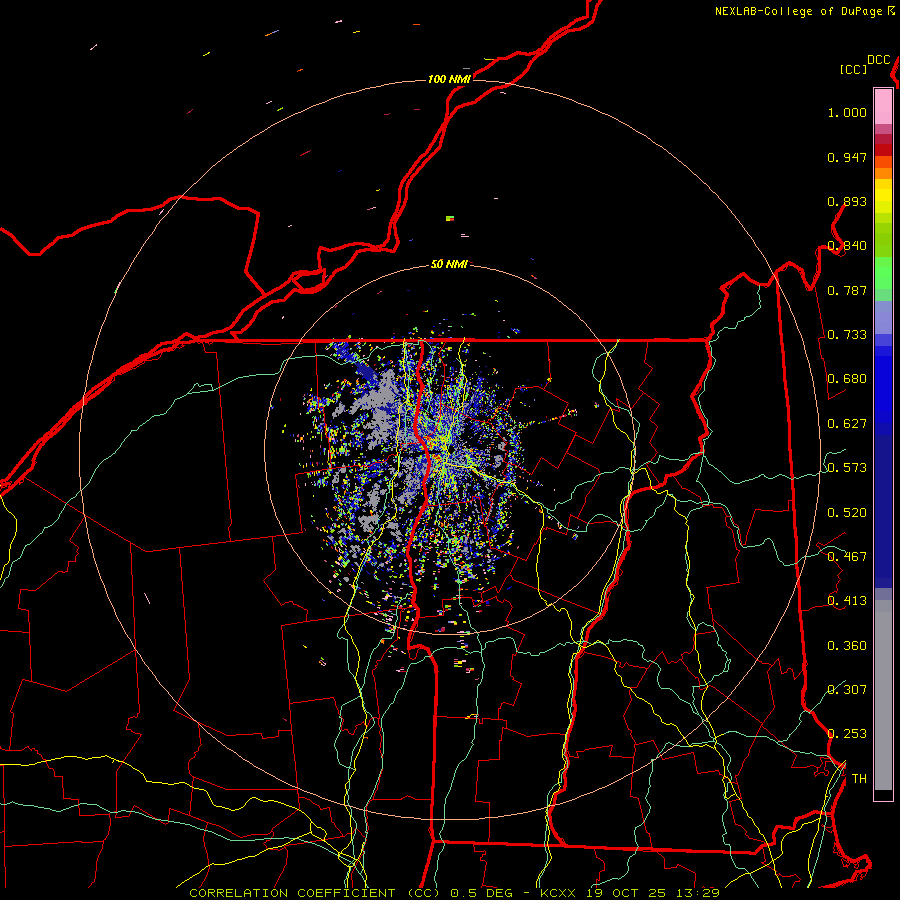This screenshot has width=900, height=900.
Task: Pick the pink segment of the color bar
Action: (883, 106)
